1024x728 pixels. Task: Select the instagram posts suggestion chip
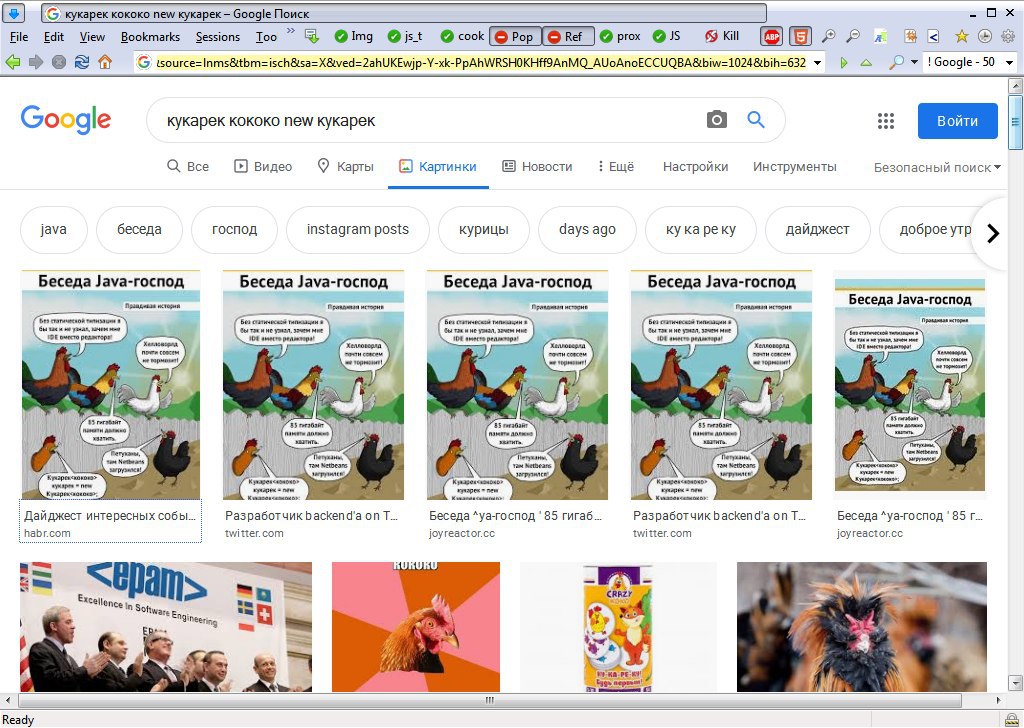coord(358,229)
